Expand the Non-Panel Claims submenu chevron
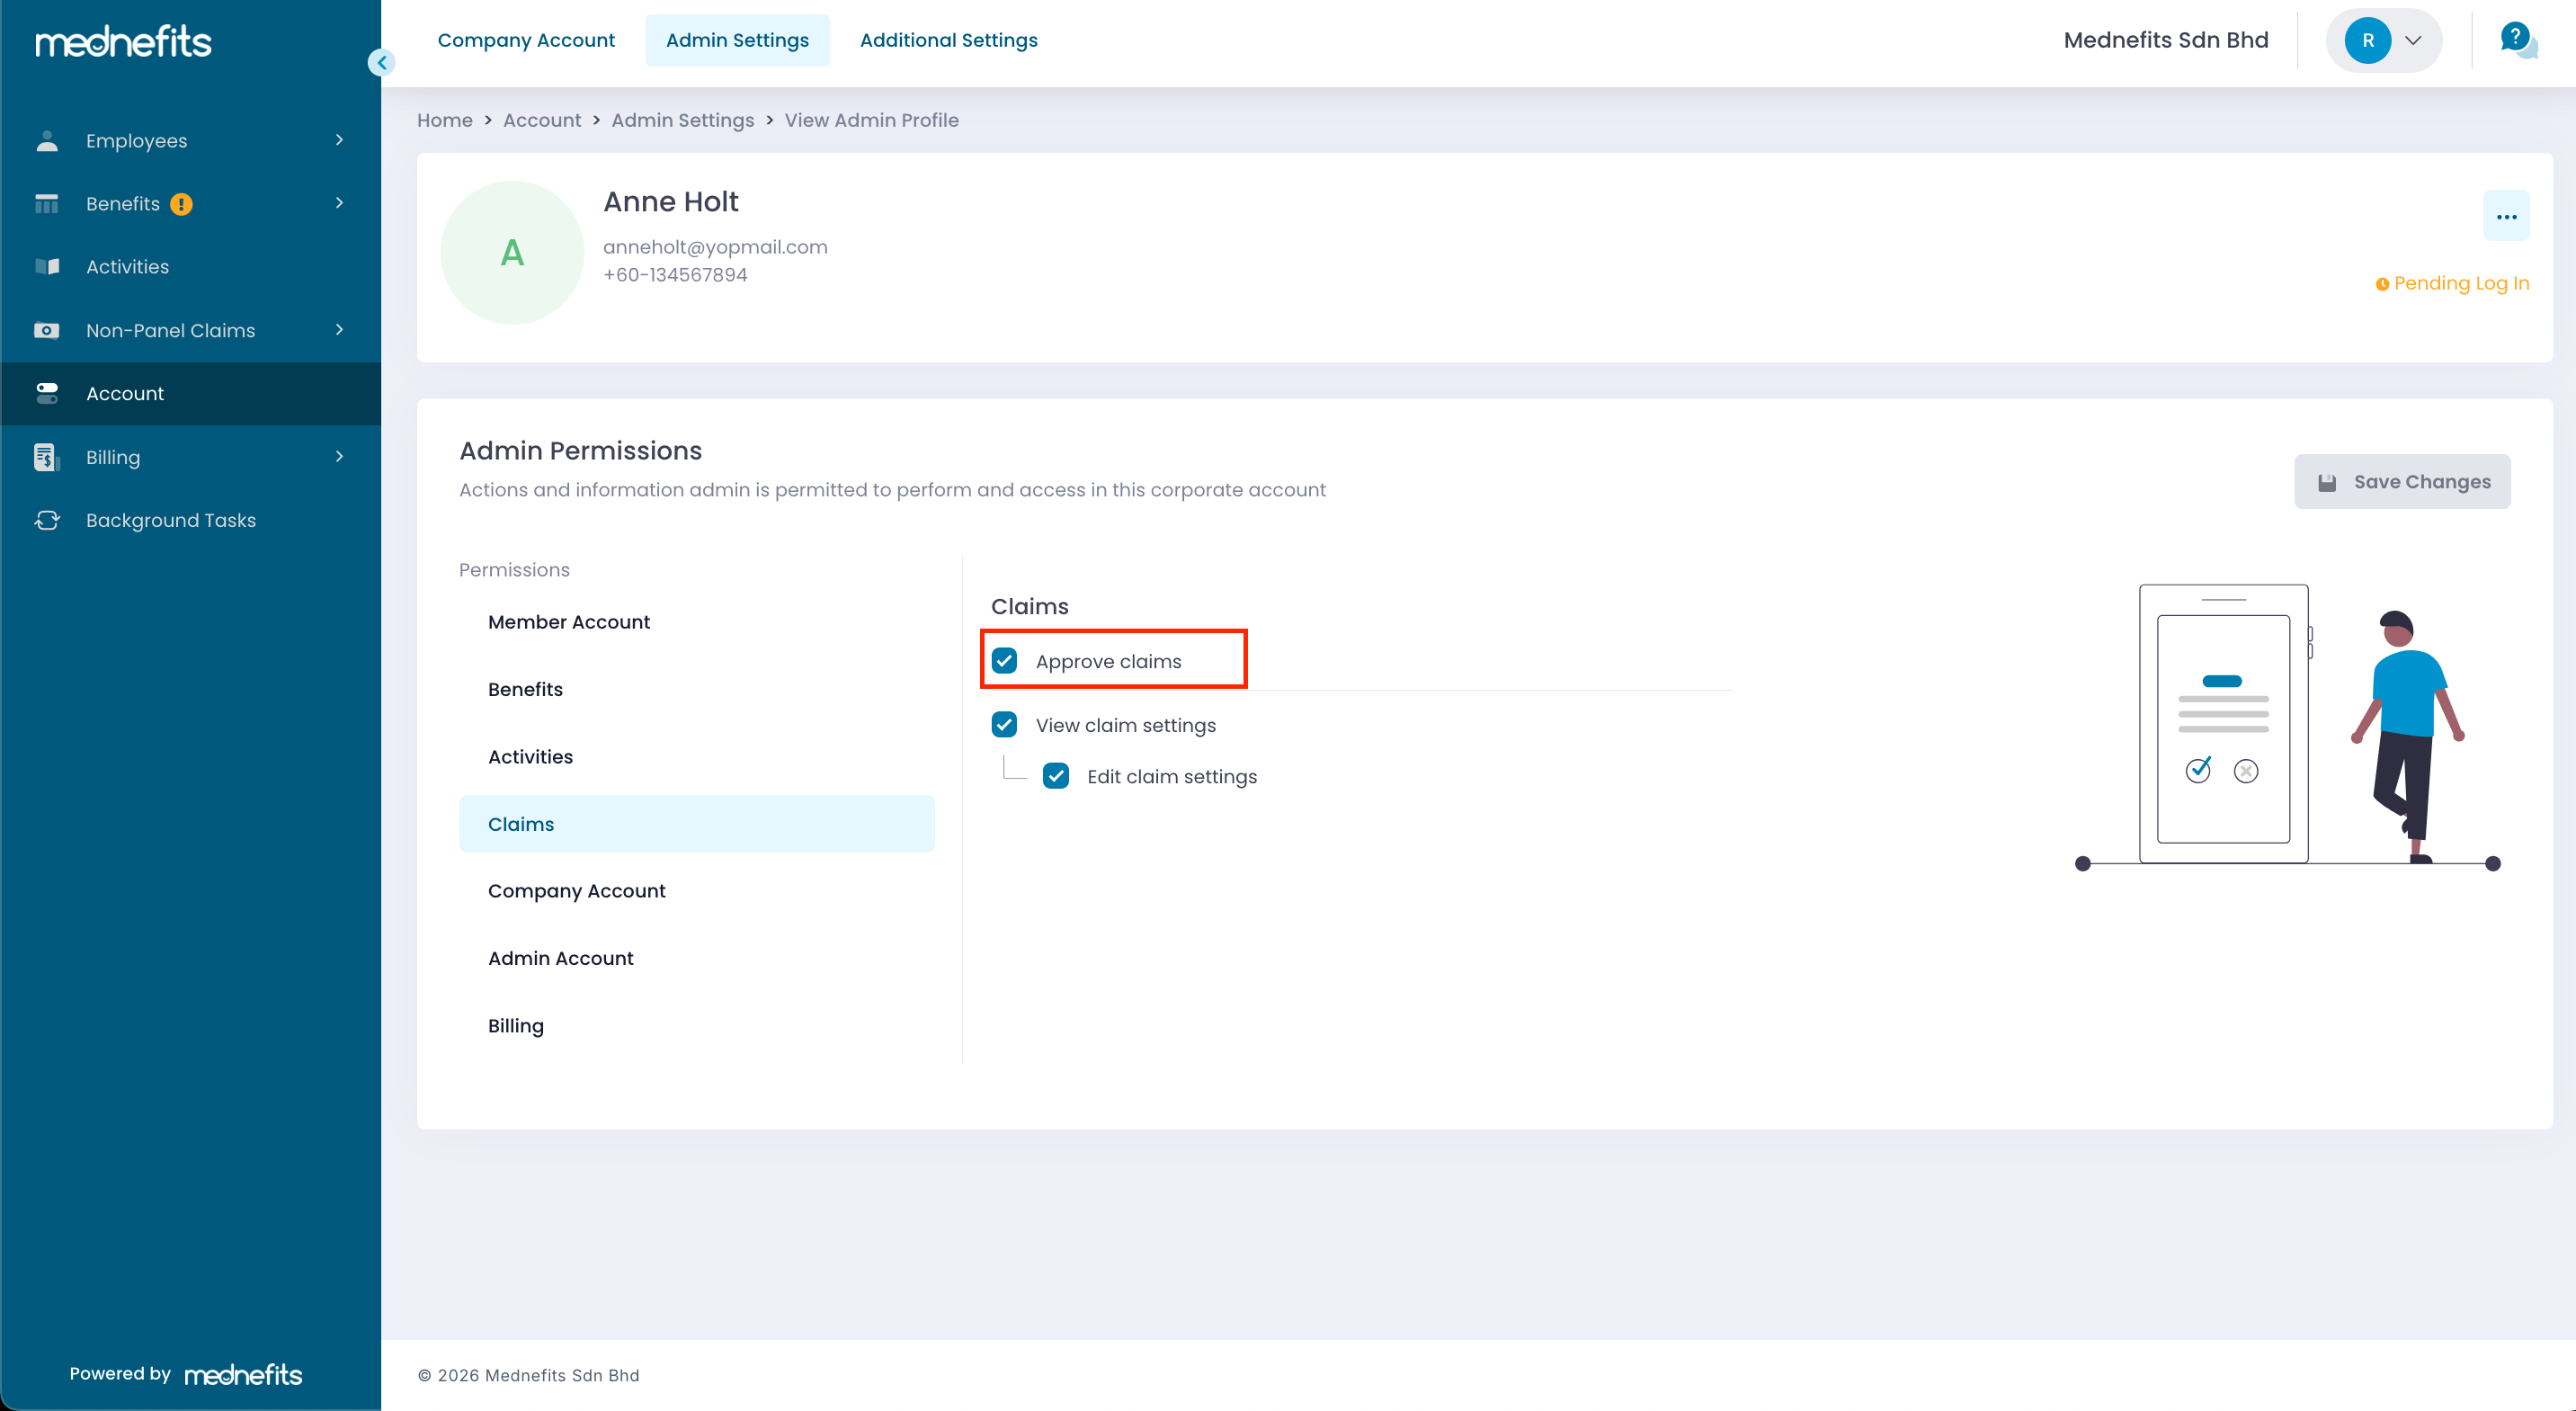 pyautogui.click(x=339, y=330)
